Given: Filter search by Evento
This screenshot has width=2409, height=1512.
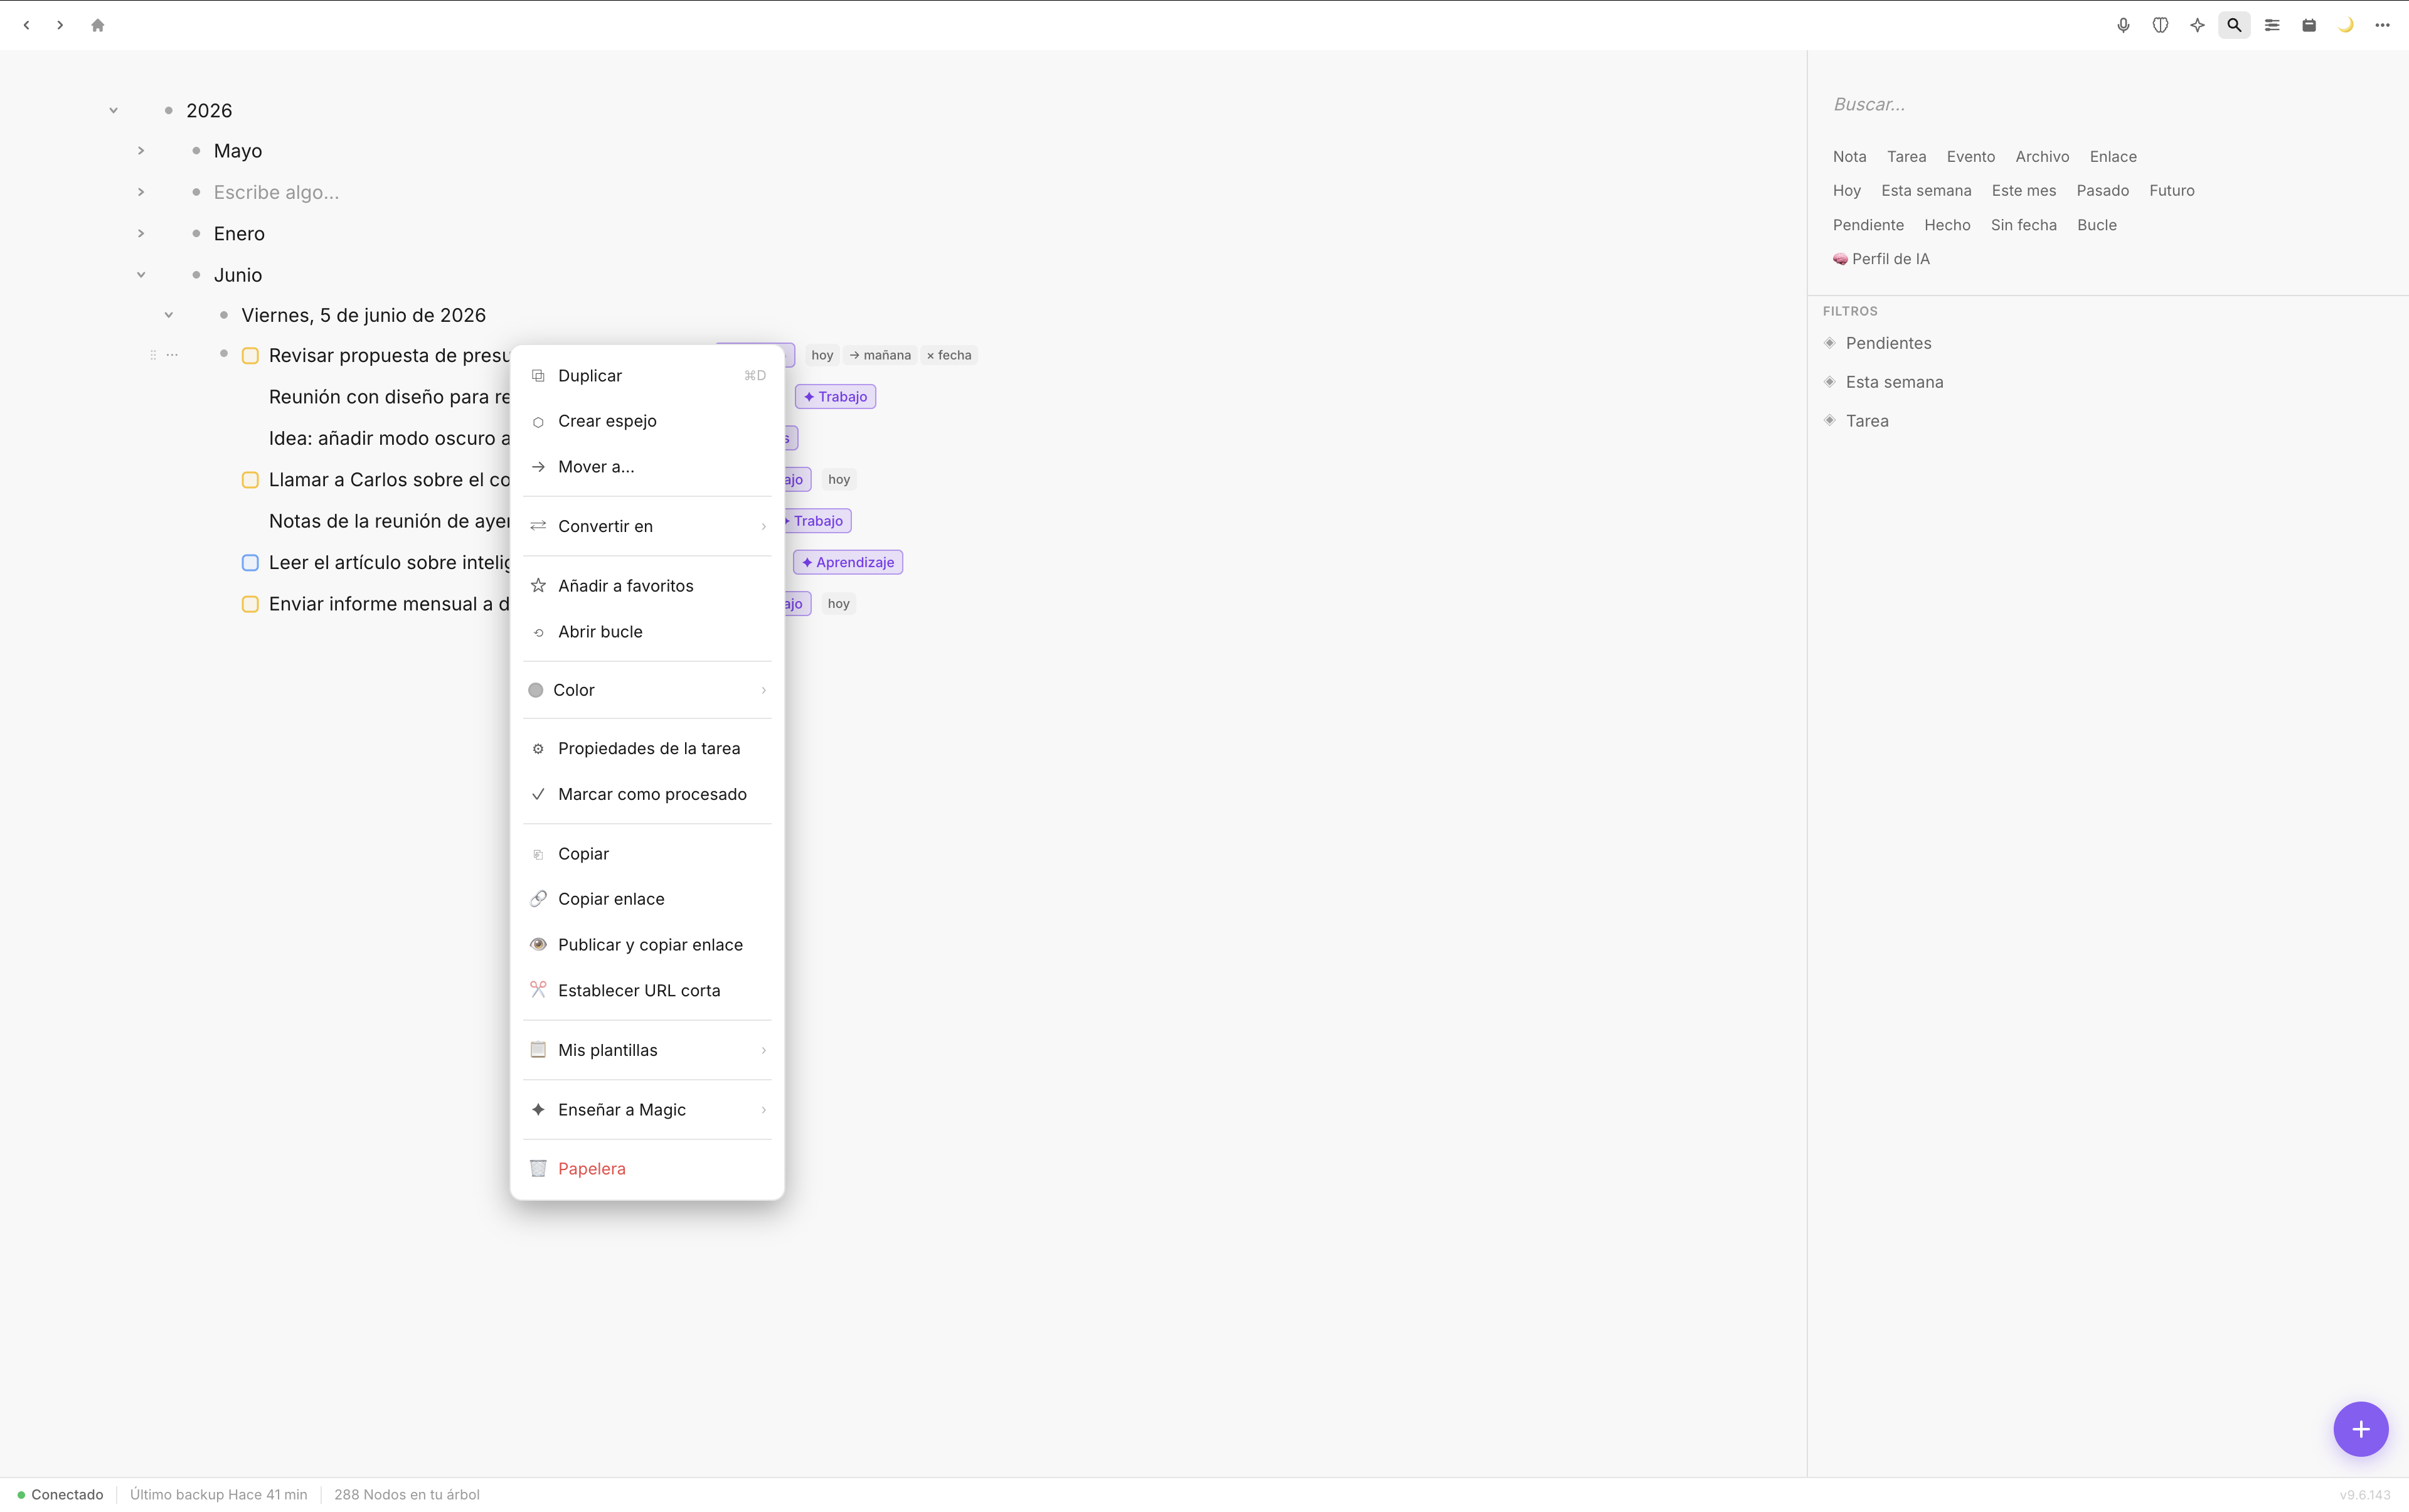Looking at the screenshot, I should 1970,156.
